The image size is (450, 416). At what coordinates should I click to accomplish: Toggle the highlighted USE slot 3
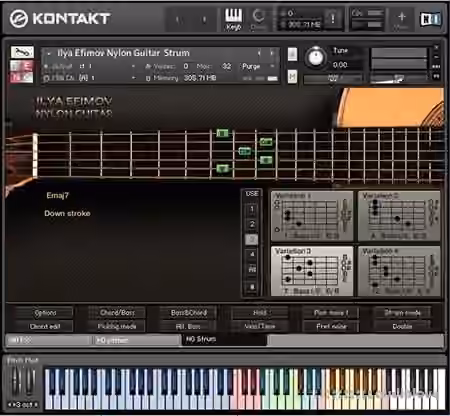click(x=252, y=239)
